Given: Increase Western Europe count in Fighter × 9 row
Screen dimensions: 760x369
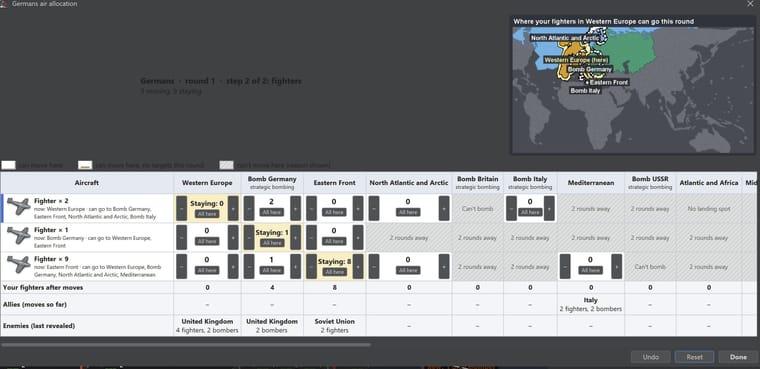Looking at the screenshot, I should (233, 266).
